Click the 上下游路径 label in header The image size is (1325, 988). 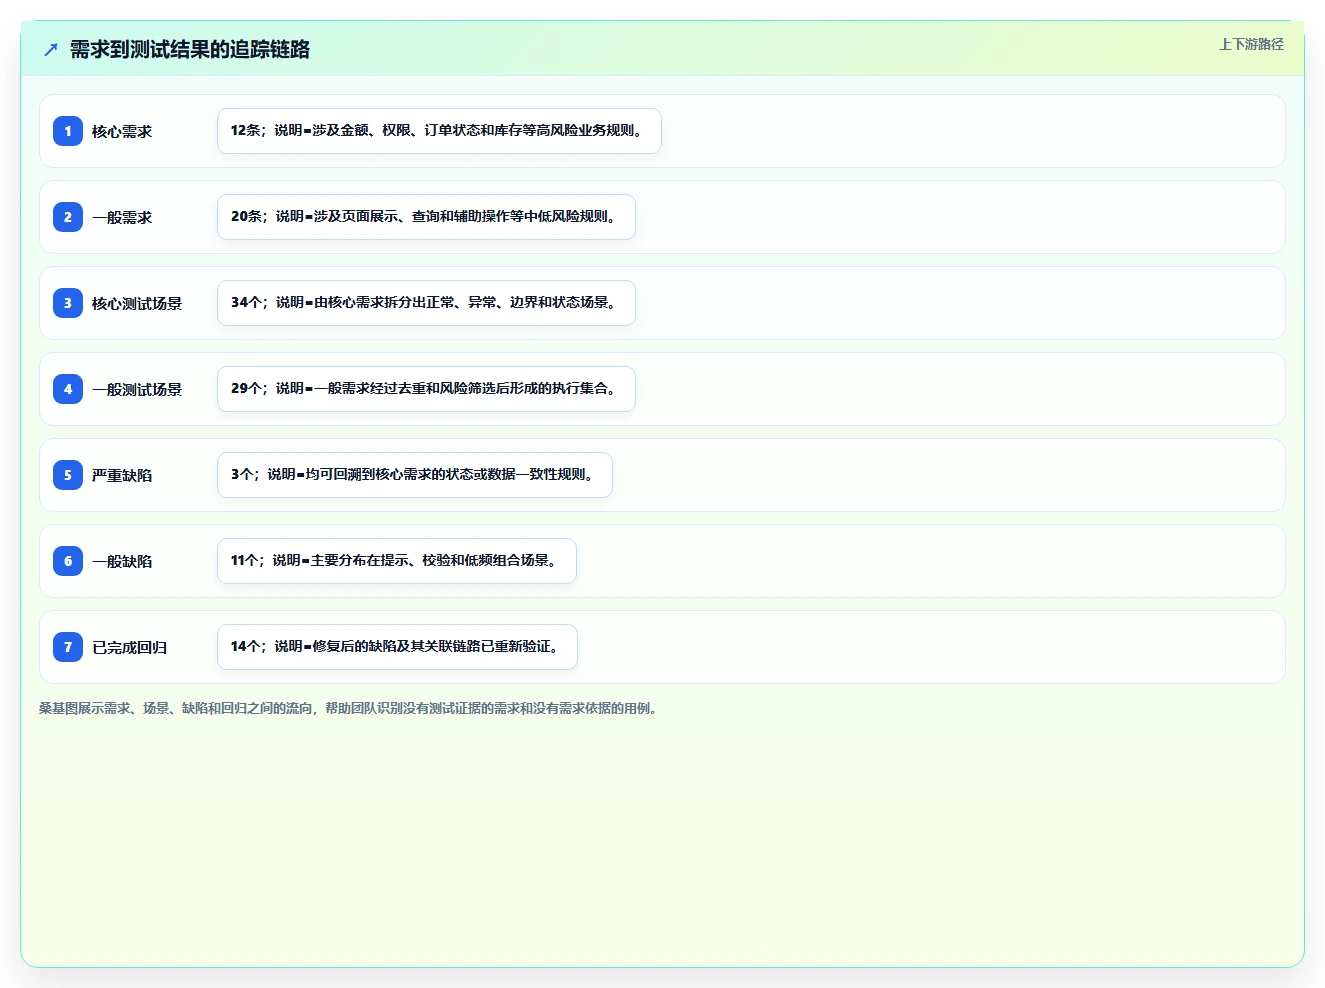point(1251,44)
